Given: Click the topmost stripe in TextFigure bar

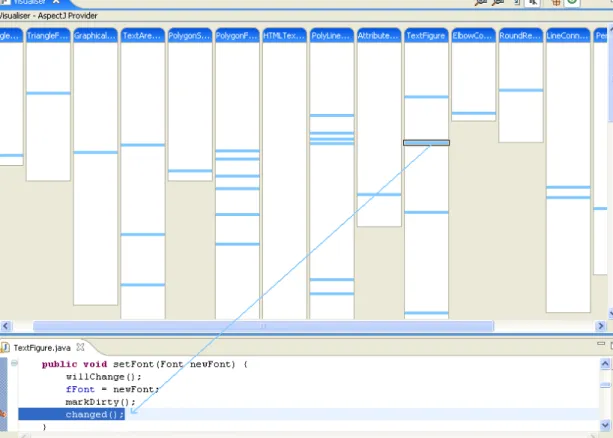Looking at the screenshot, I should click(427, 97).
